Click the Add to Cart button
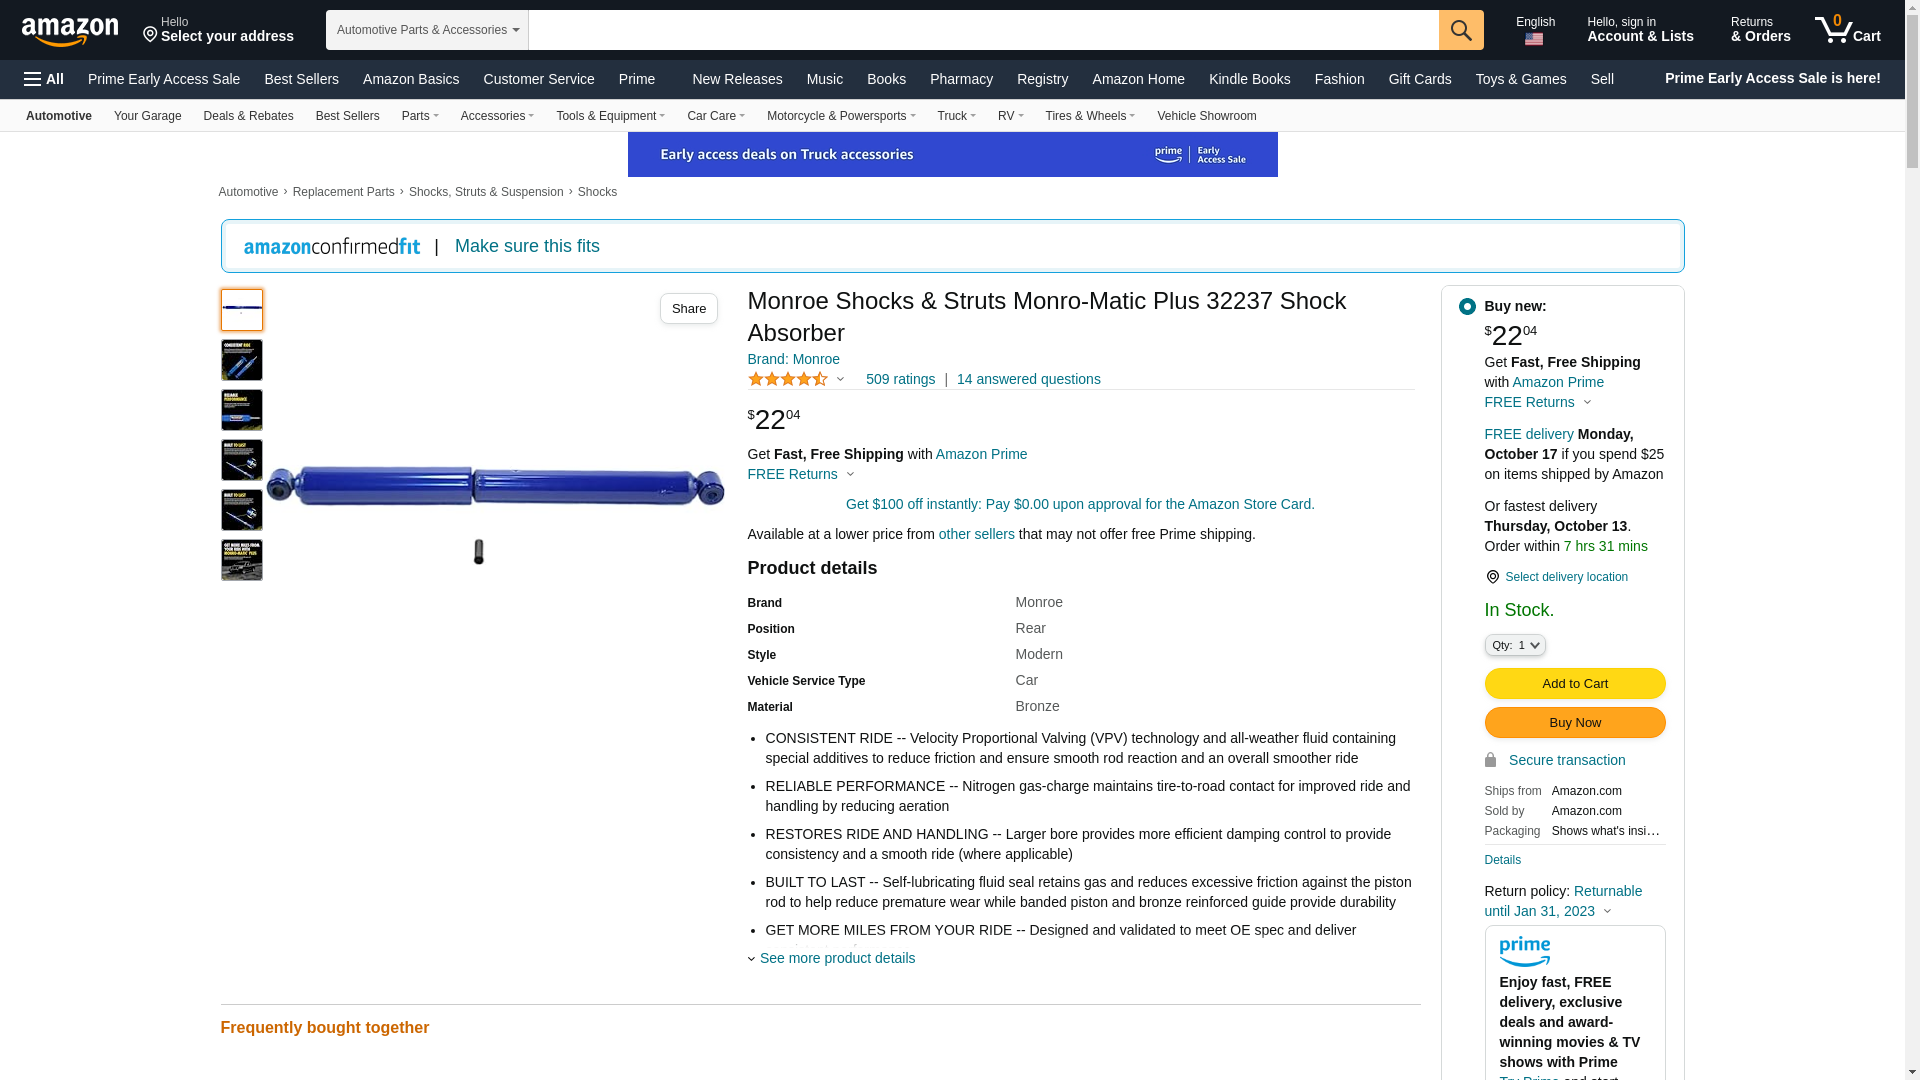This screenshot has height=1080, width=1920. coord(1574,683)
